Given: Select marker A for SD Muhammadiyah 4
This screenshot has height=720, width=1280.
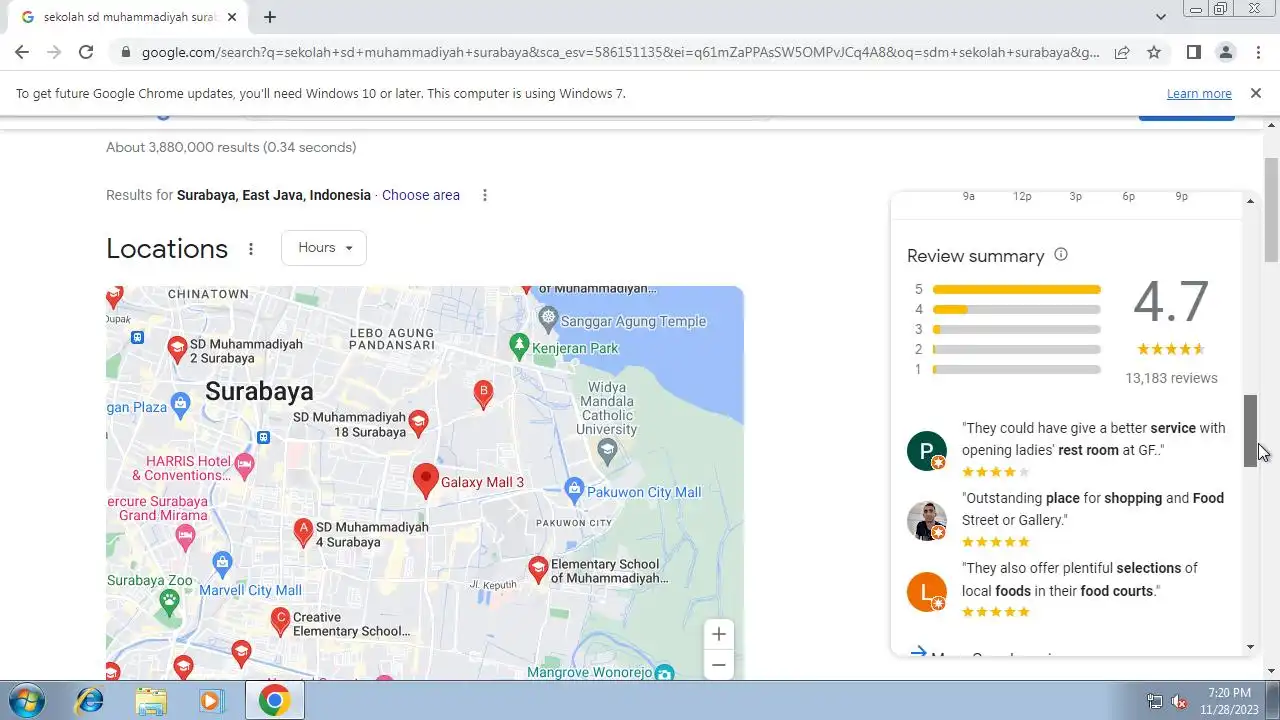Looking at the screenshot, I should tap(303, 532).
